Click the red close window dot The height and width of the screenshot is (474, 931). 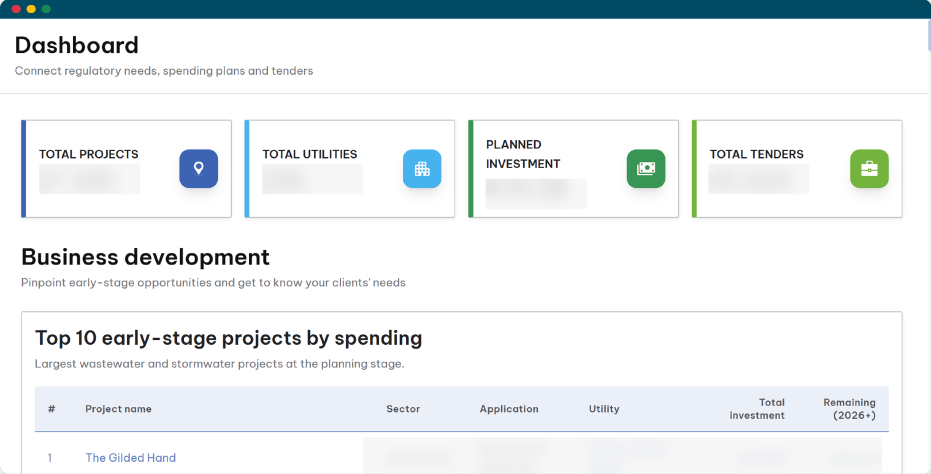[16, 9]
